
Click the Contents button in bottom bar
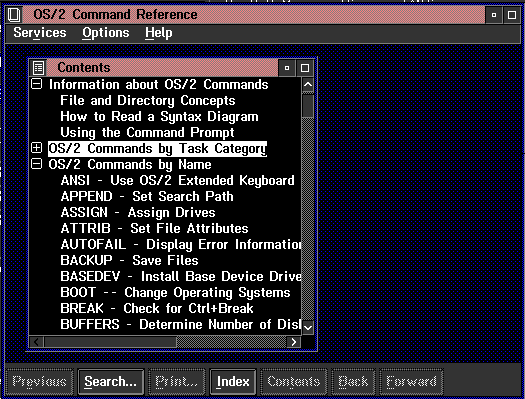pyautogui.click(x=294, y=382)
